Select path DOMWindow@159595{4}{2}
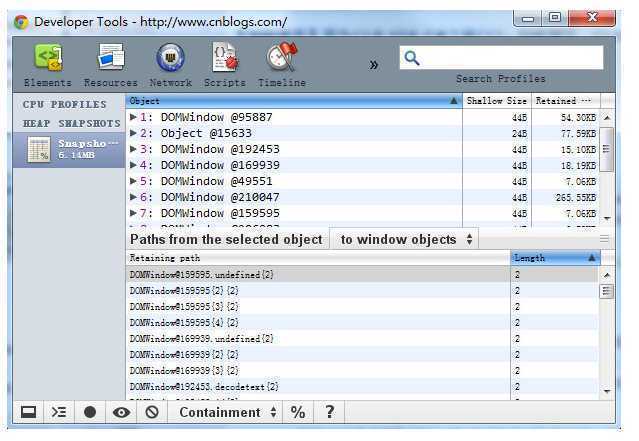 pos(362,323)
